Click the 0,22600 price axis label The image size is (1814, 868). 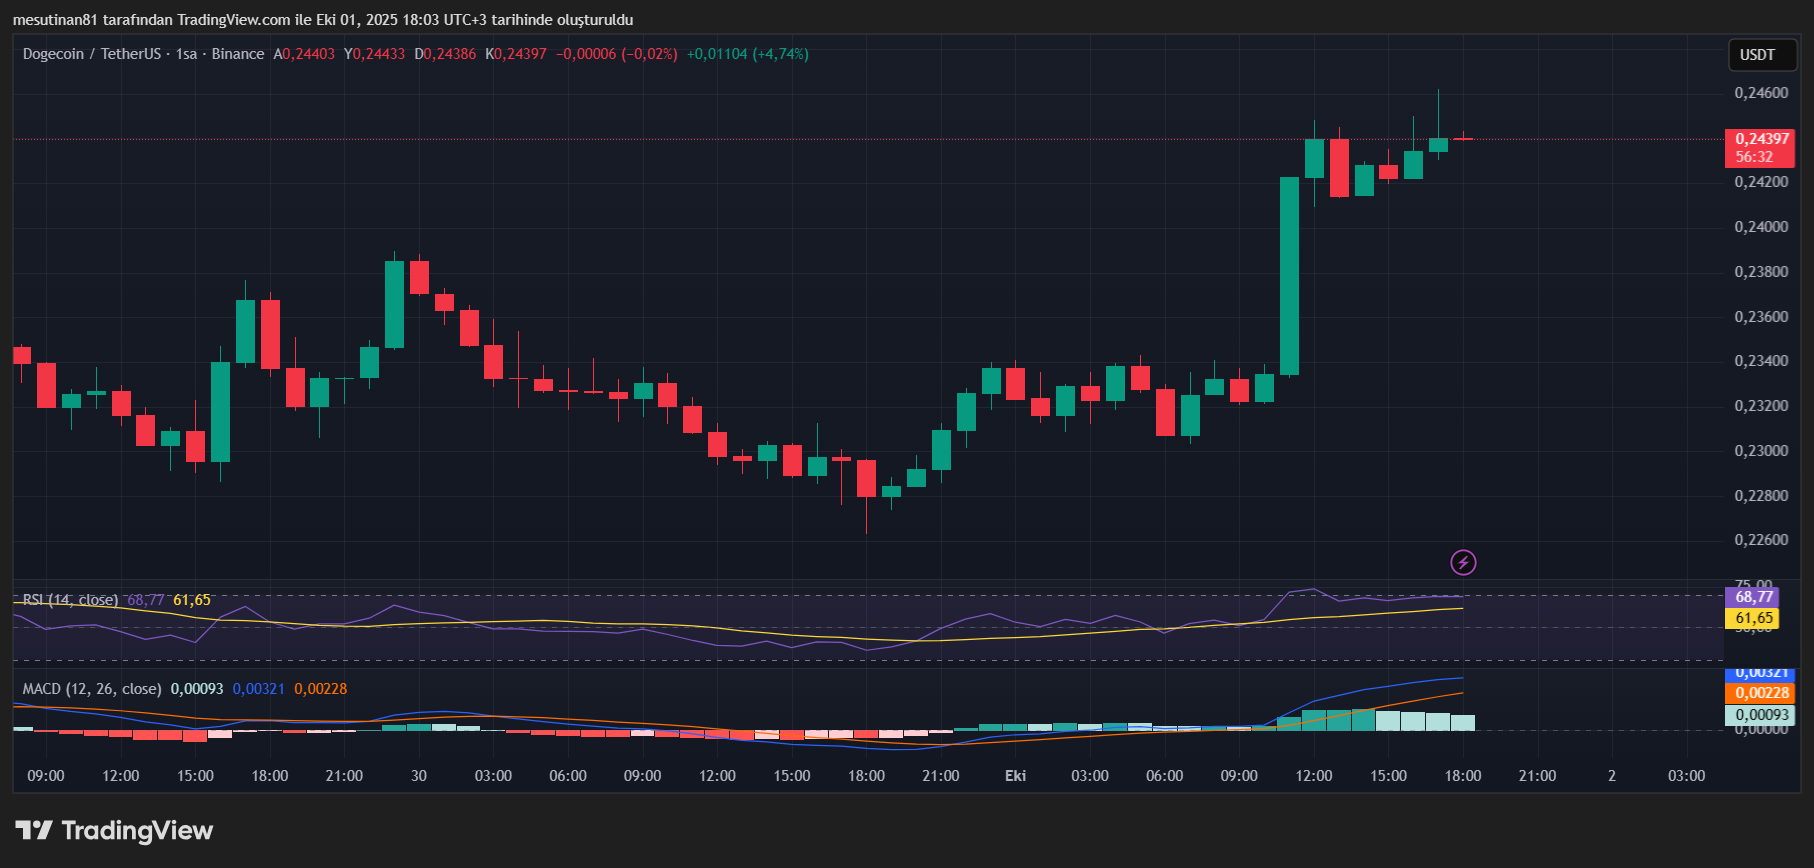coord(1761,540)
